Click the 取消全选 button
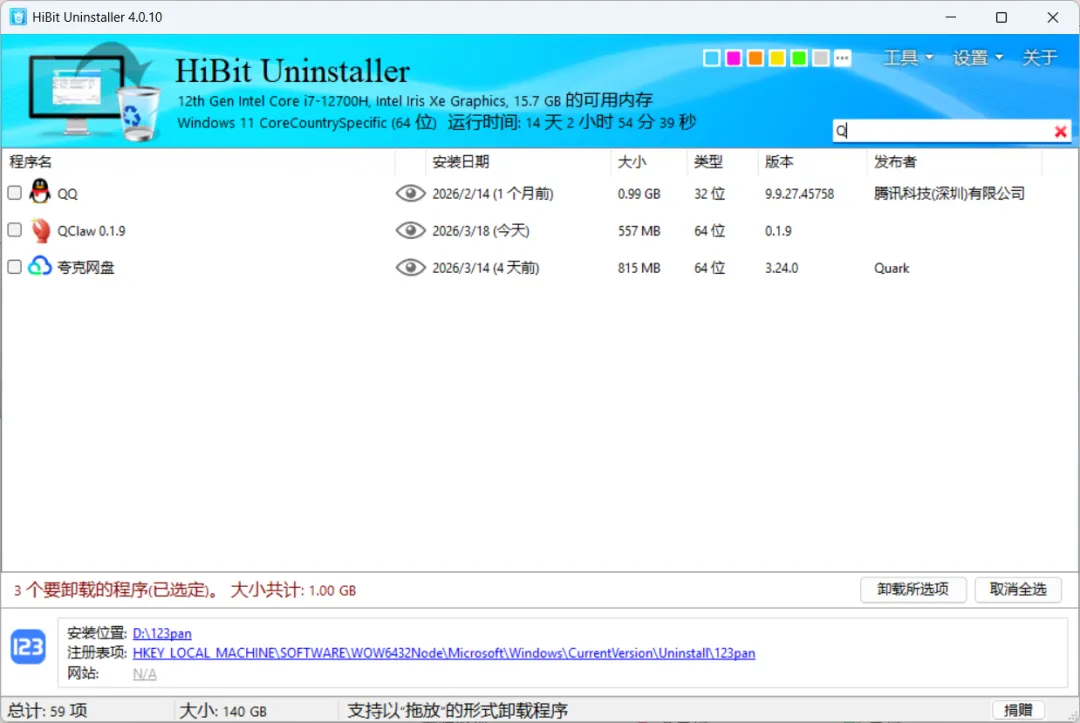 [1017, 589]
